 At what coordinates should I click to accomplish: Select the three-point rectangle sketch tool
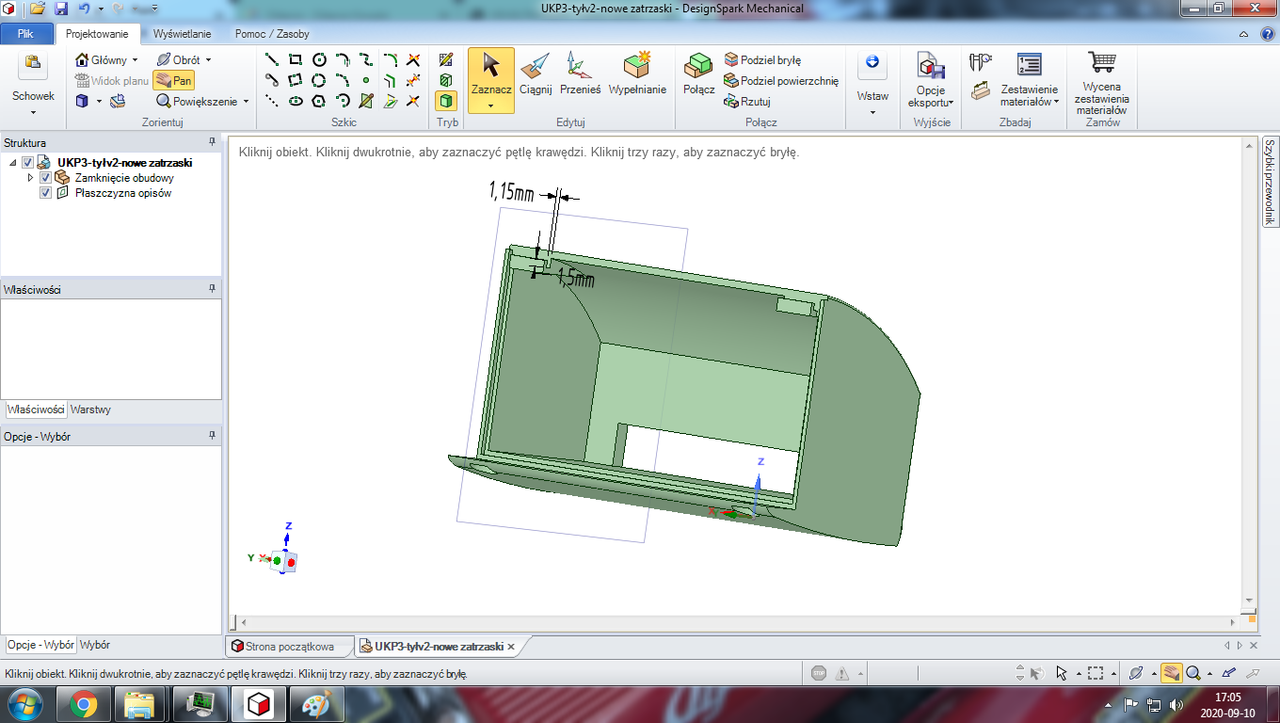point(295,80)
